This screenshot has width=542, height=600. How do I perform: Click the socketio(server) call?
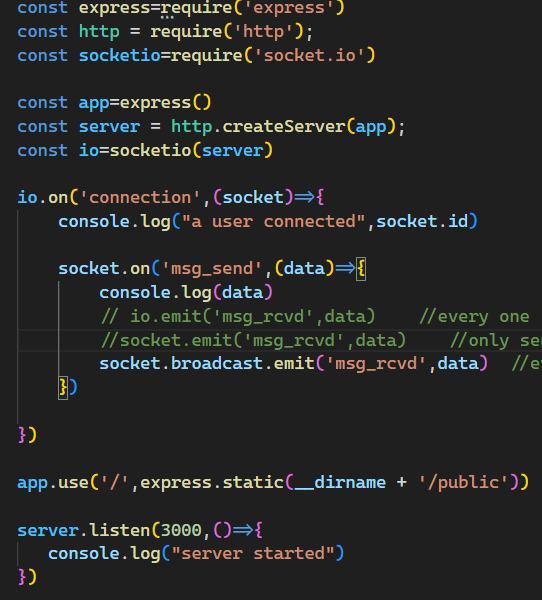pyautogui.click(x=191, y=150)
